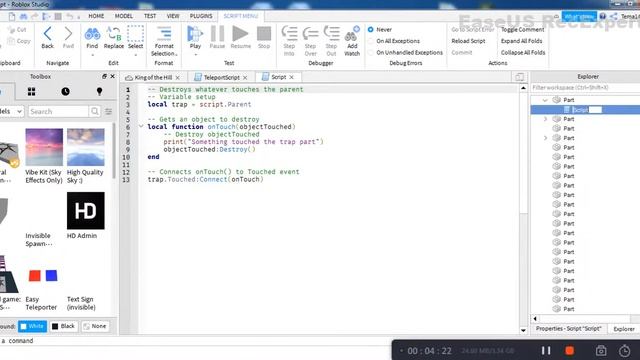Select HD Admin toolbox thumbnail

click(85, 211)
